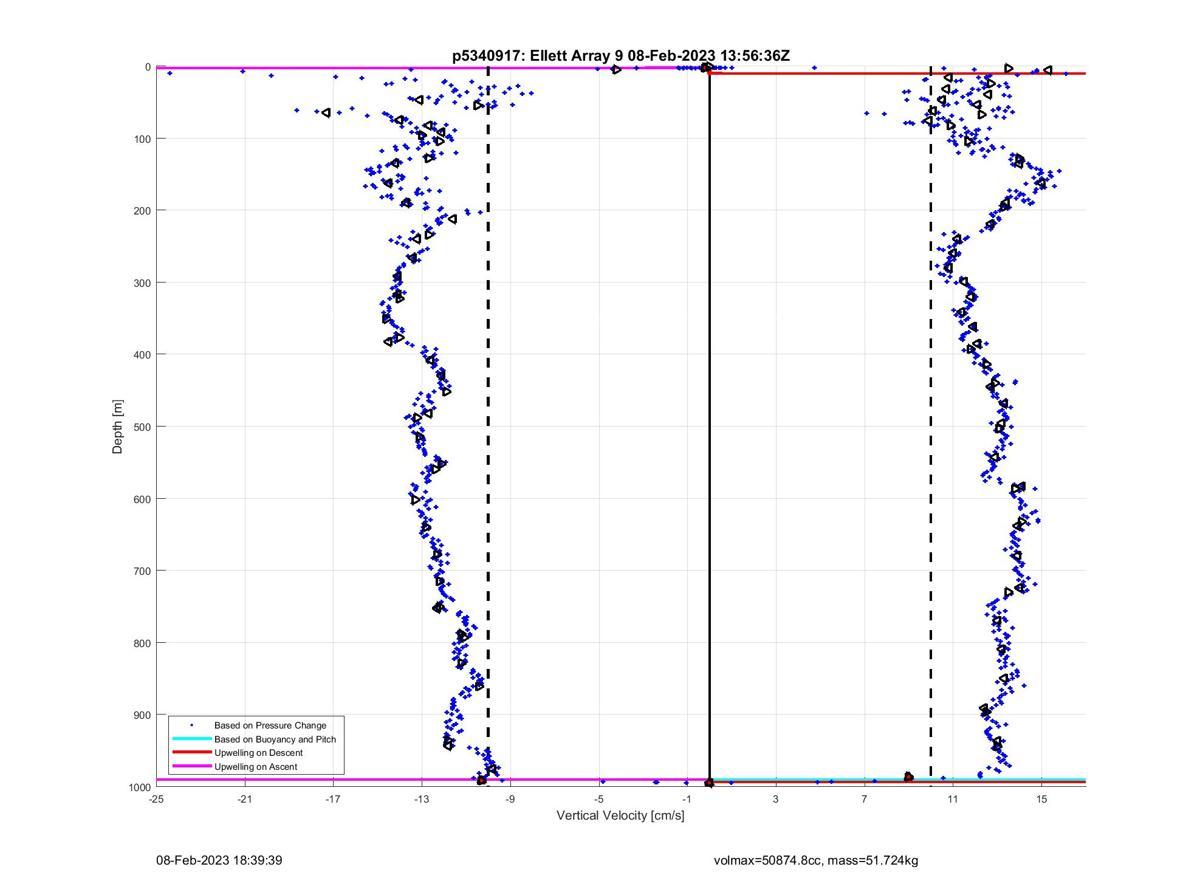Viewport: 1200px width, 885px height.
Task: Click the depth tick label 600
Action: [141, 499]
